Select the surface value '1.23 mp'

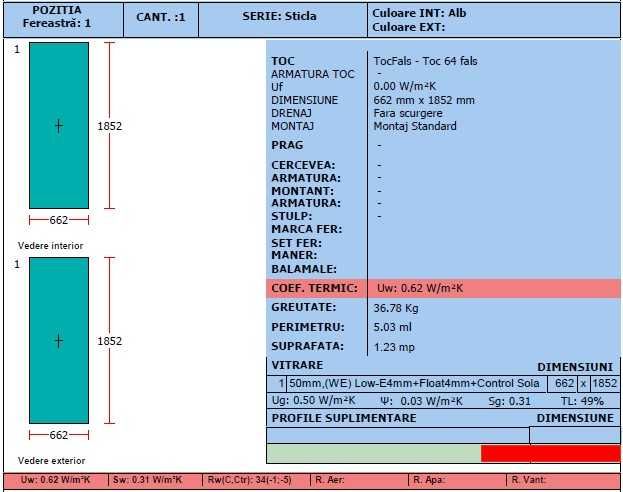394,347
